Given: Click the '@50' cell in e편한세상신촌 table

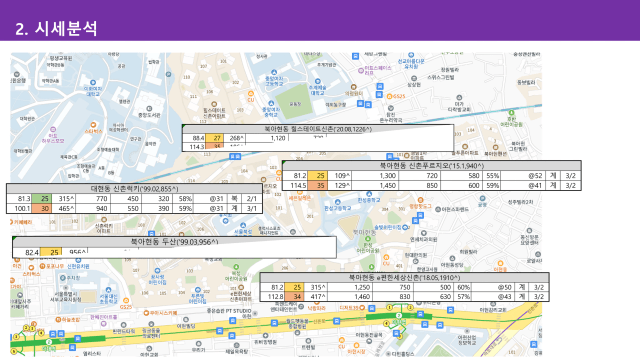Looking at the screenshot, I should 493,287.
